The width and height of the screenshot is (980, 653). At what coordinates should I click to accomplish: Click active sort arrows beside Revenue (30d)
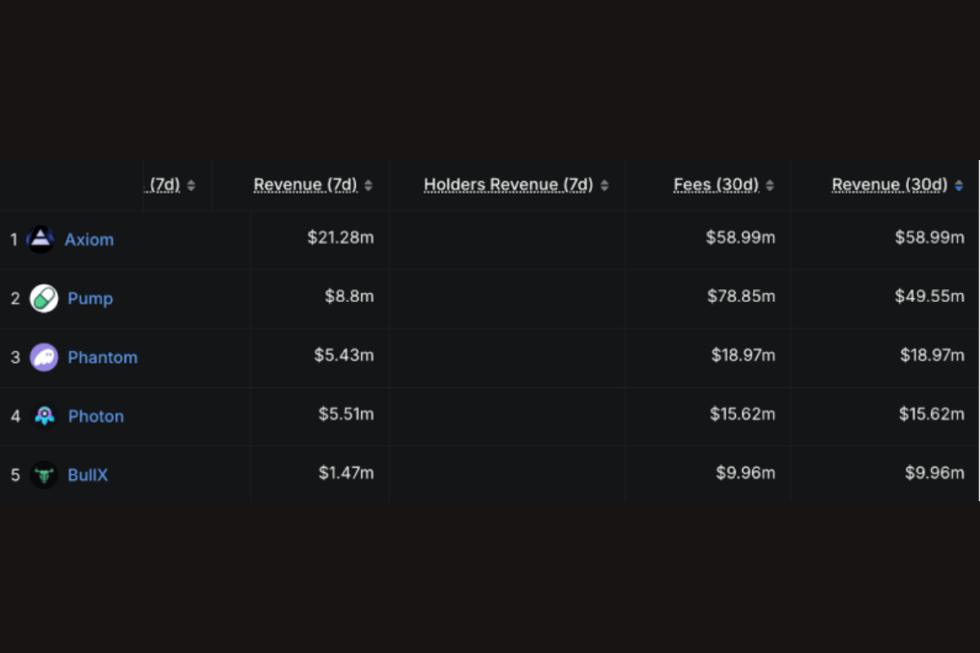[958, 185]
